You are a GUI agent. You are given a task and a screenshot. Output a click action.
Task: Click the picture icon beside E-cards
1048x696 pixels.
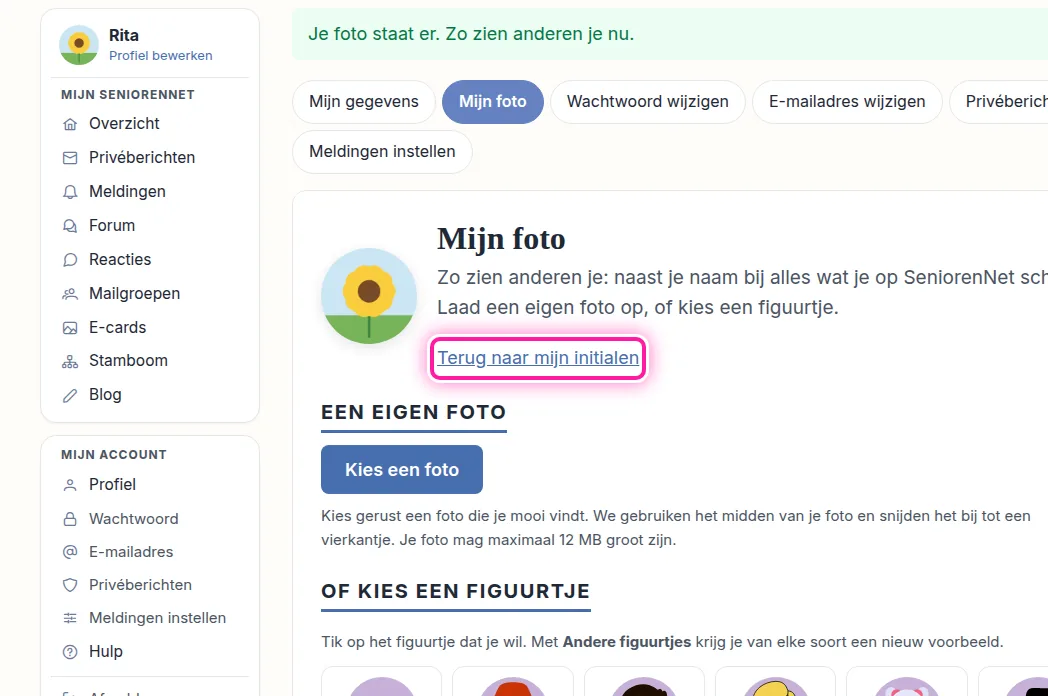70,328
